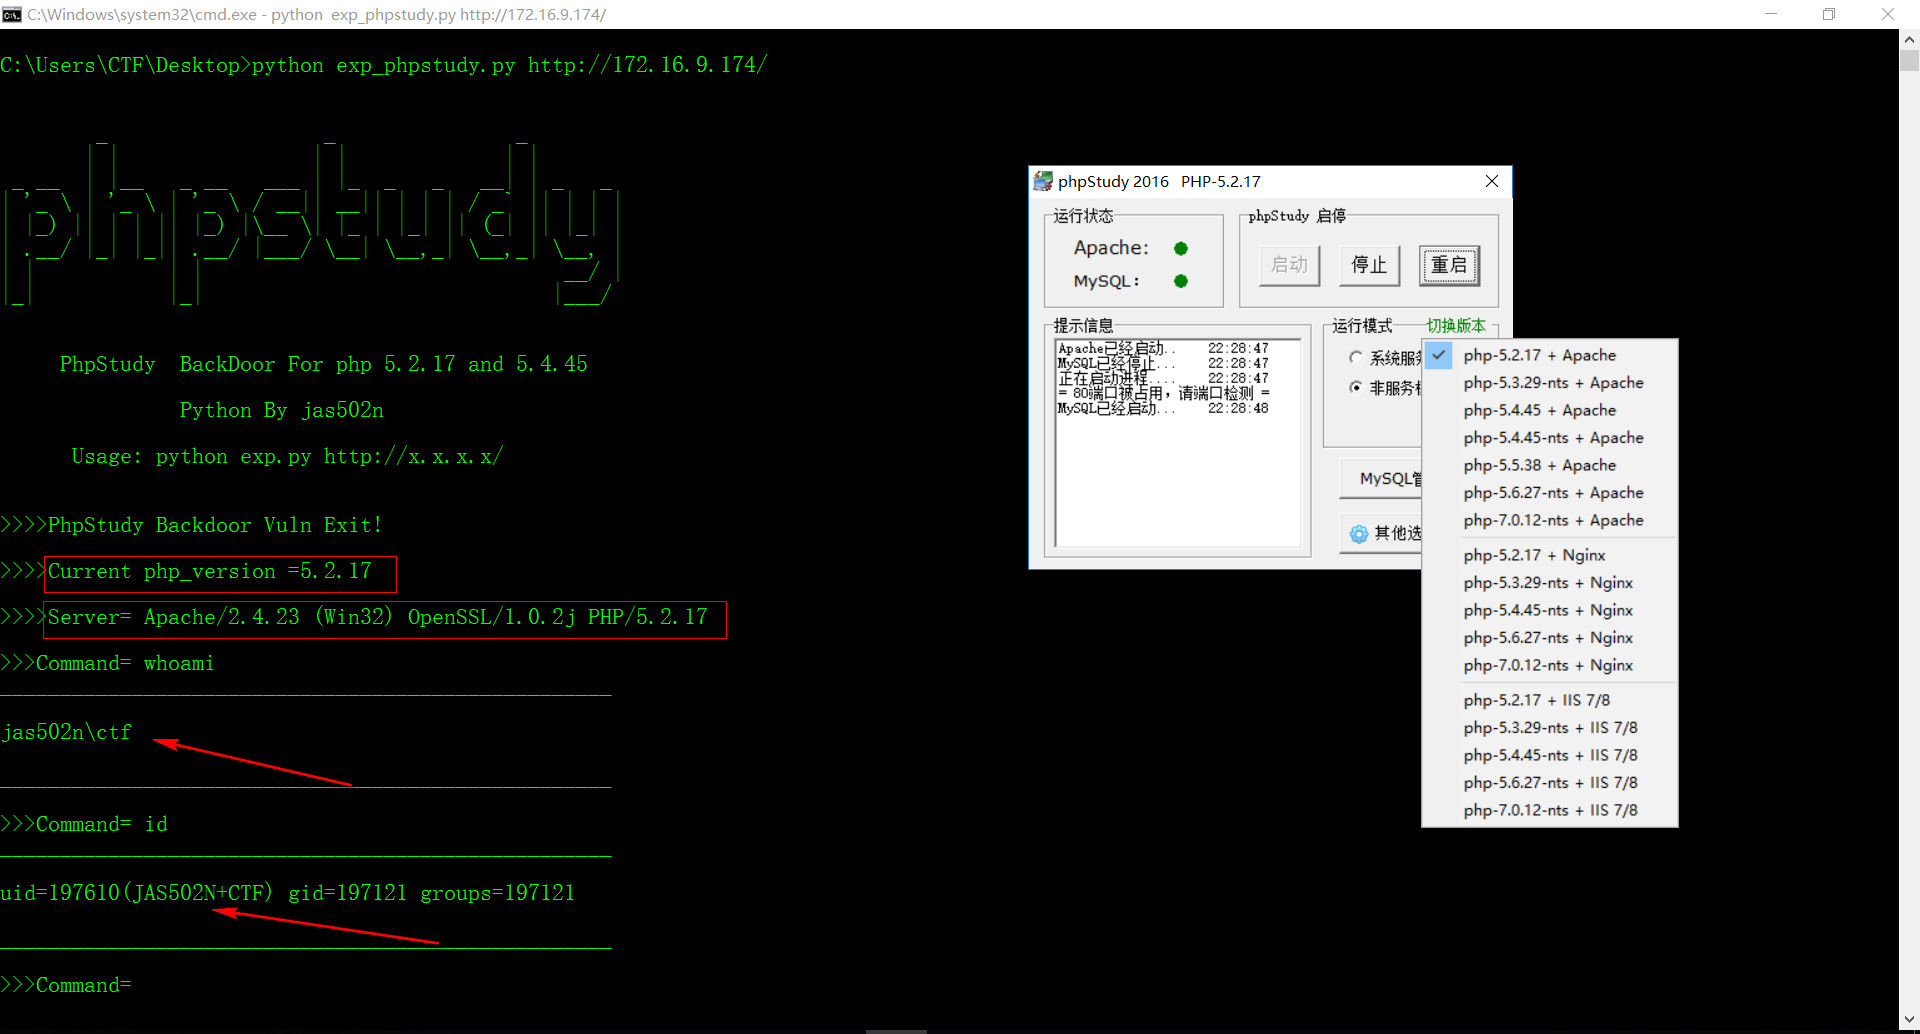Screen dimensions: 1920x1034
Task: Pick php-5.6.27-nts + Nginx
Action: pos(1550,638)
